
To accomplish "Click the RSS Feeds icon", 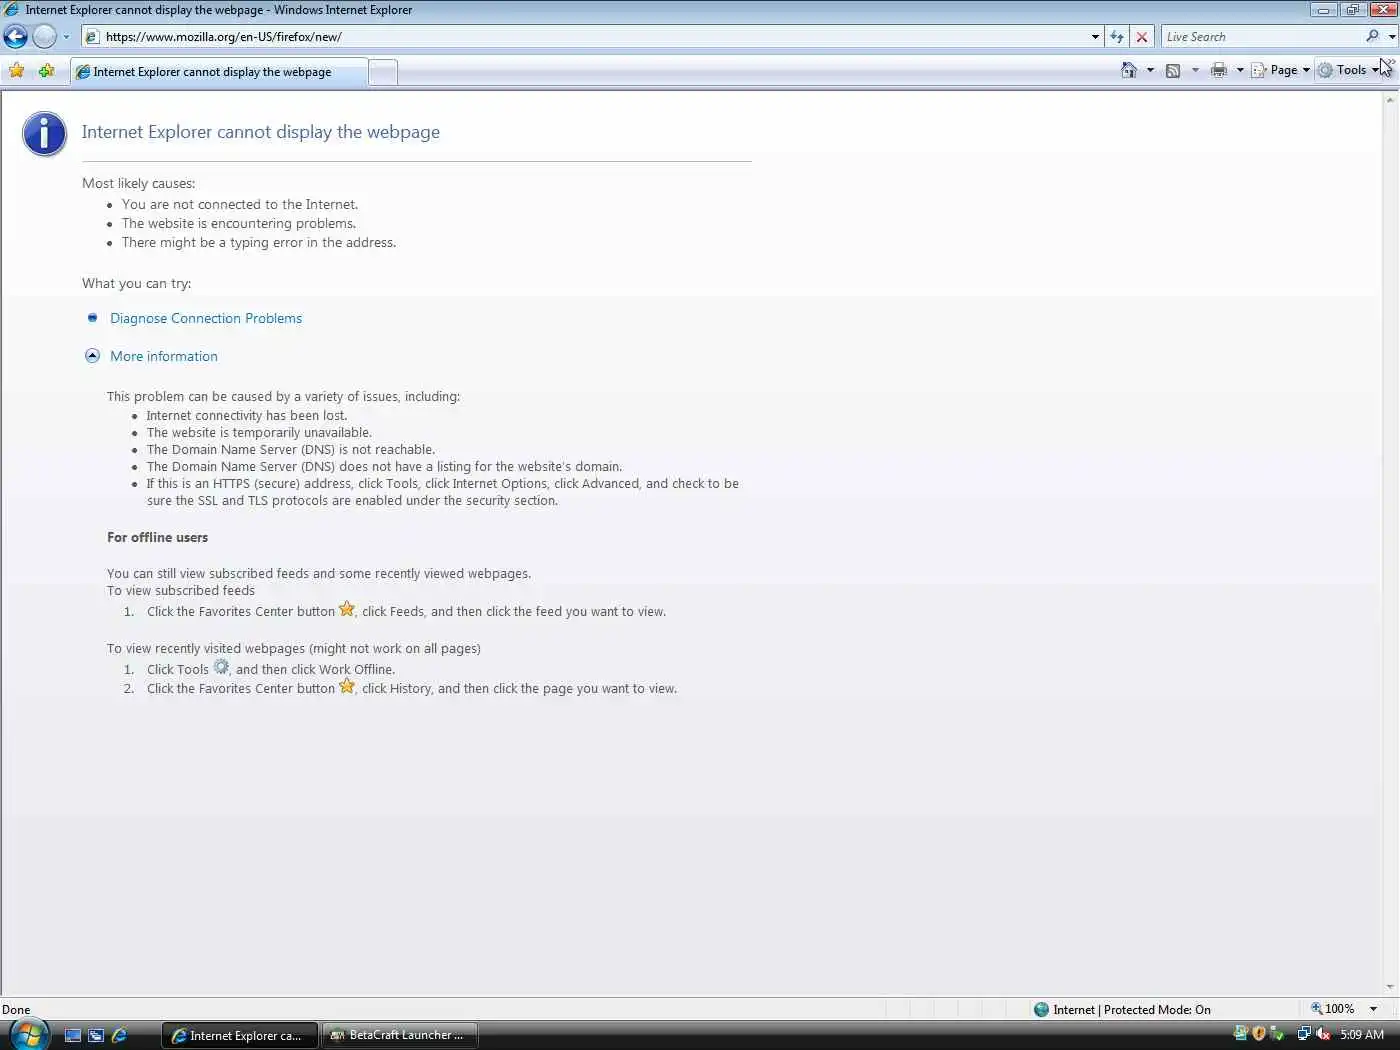I will click(x=1173, y=70).
